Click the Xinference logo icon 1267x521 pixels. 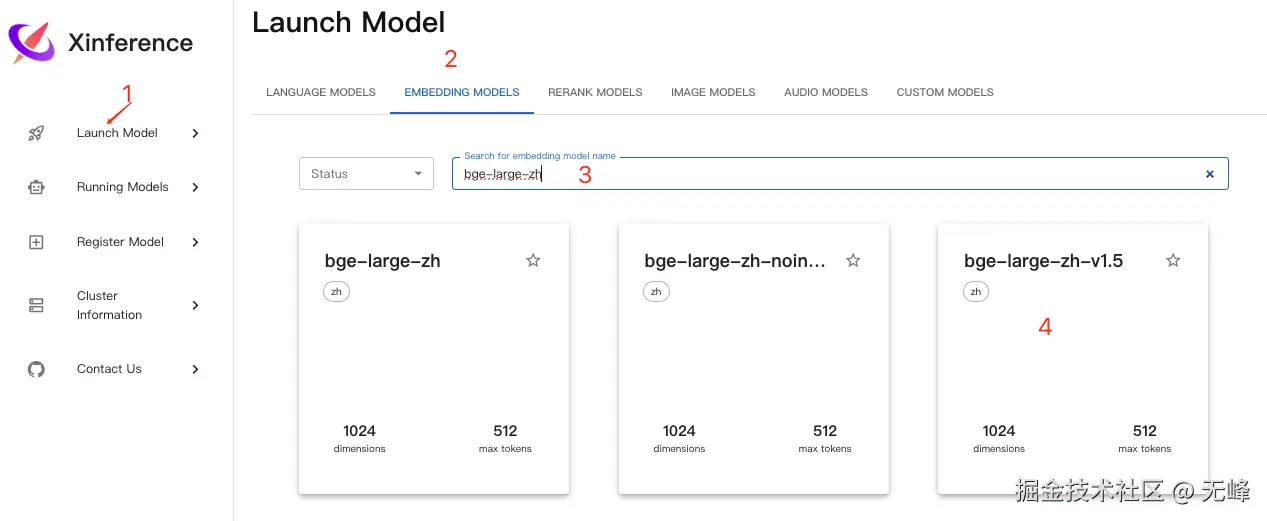point(31,43)
